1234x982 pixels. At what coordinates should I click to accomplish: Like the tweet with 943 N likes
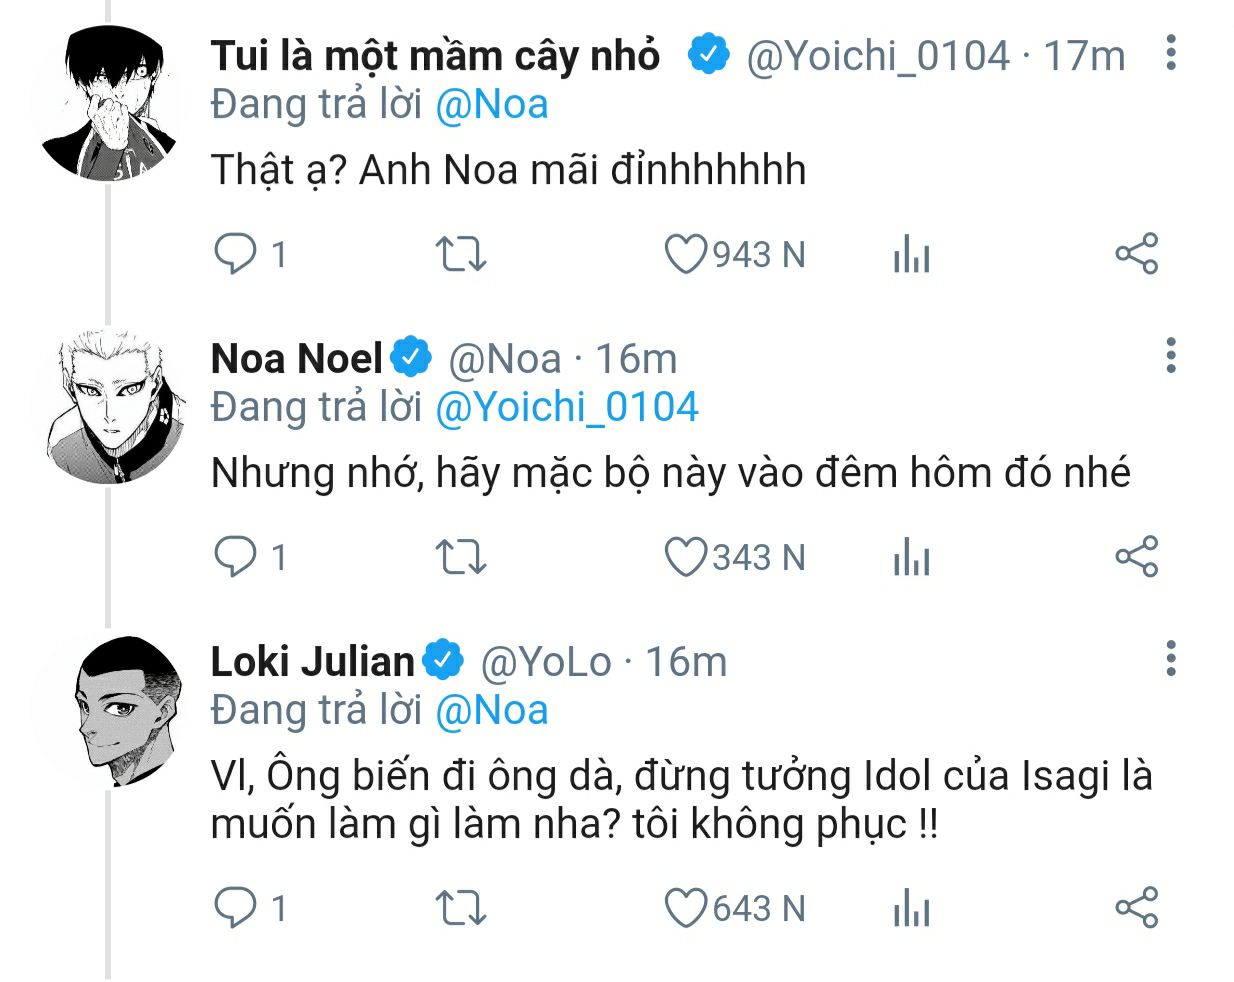click(686, 254)
